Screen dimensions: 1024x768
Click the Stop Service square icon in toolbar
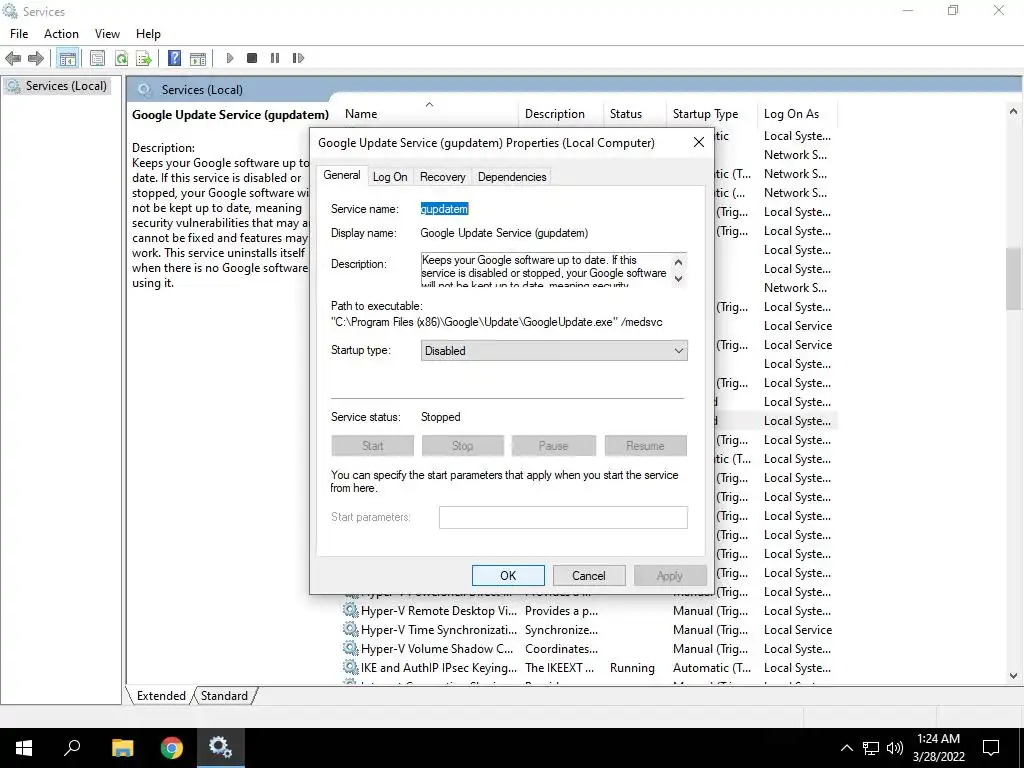252,58
